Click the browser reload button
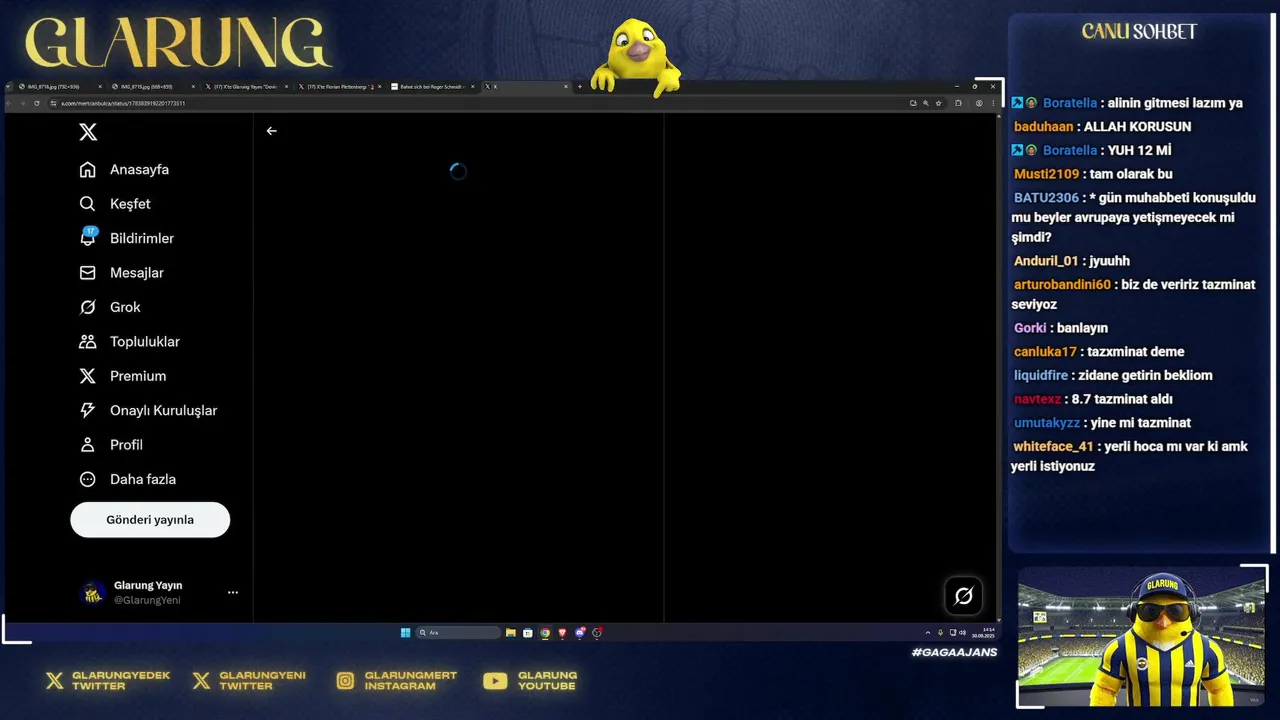 [37, 103]
